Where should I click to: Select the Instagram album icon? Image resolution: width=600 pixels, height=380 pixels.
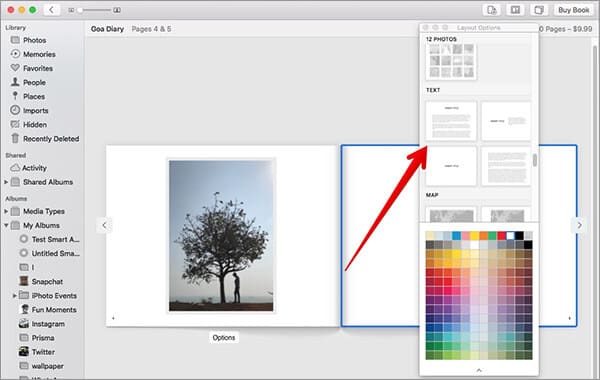(x=24, y=323)
